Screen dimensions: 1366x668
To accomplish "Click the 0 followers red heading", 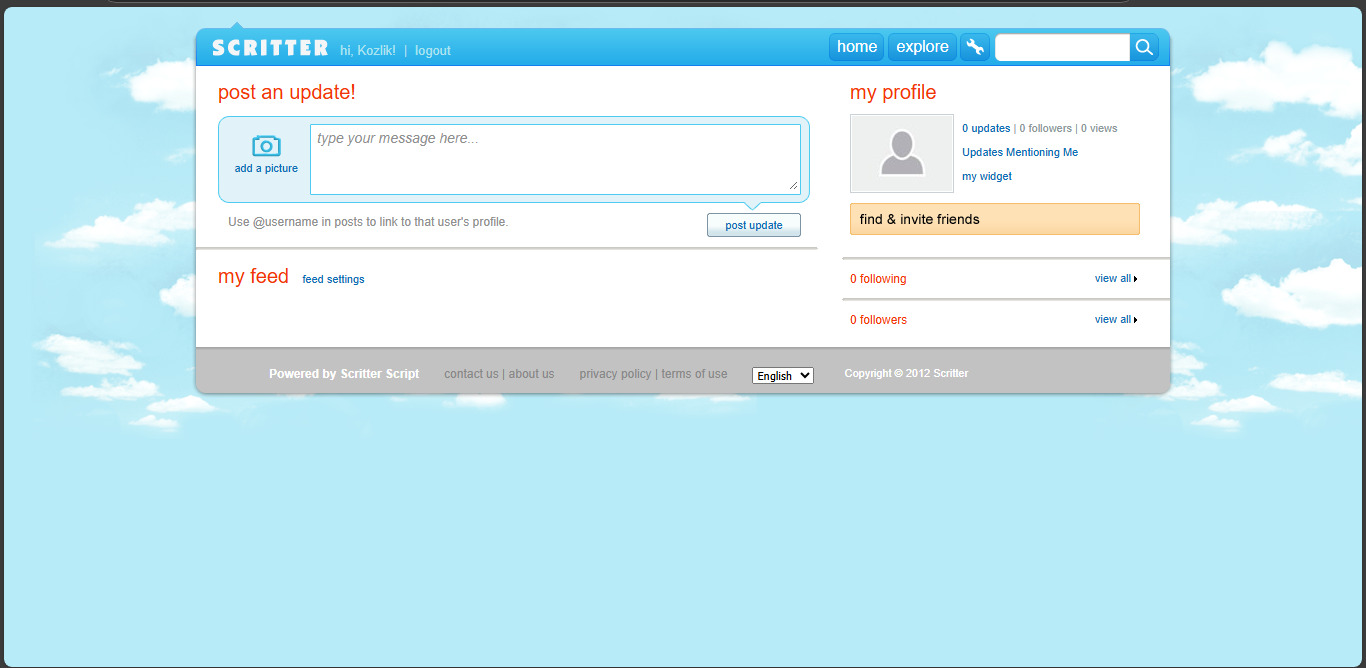I will 878,320.
